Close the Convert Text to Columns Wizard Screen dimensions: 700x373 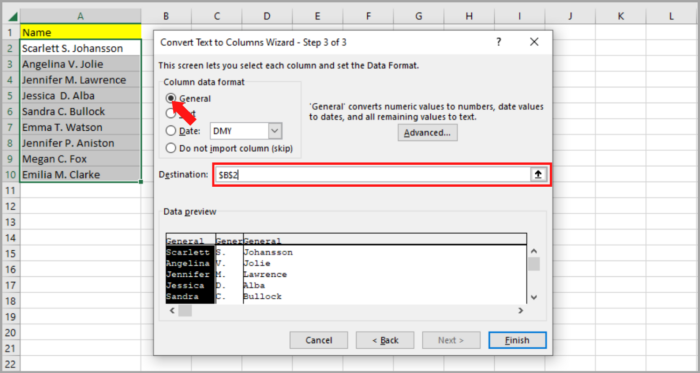point(534,42)
